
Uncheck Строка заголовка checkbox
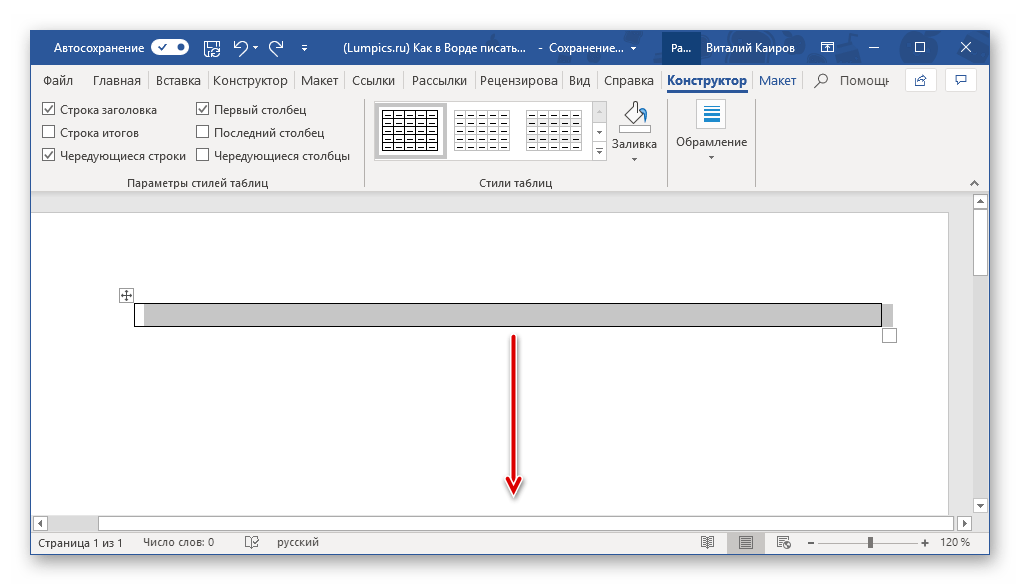(49, 110)
